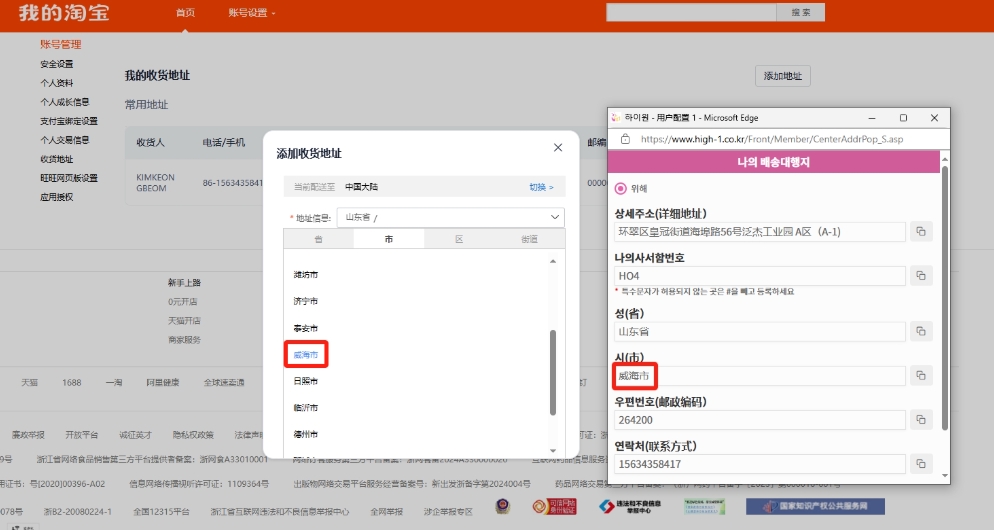Open 个人交易信息 in the sidebar
Screen dimensions: 994x530
point(65,140)
